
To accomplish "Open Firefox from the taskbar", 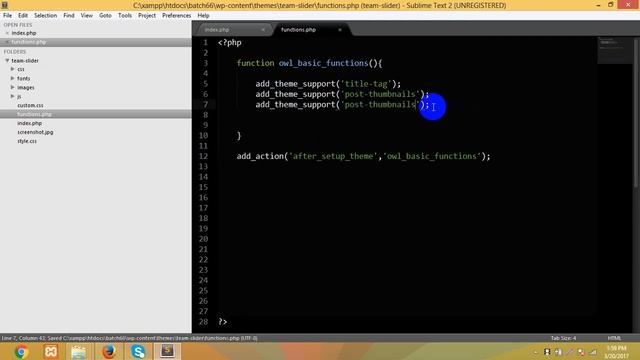I will click(x=109, y=351).
